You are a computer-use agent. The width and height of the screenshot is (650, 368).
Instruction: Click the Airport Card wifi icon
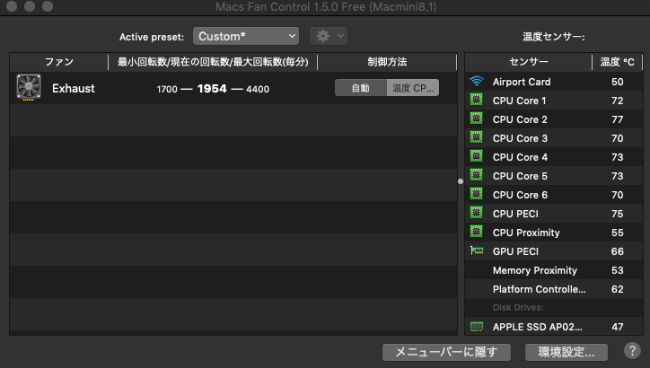click(477, 81)
